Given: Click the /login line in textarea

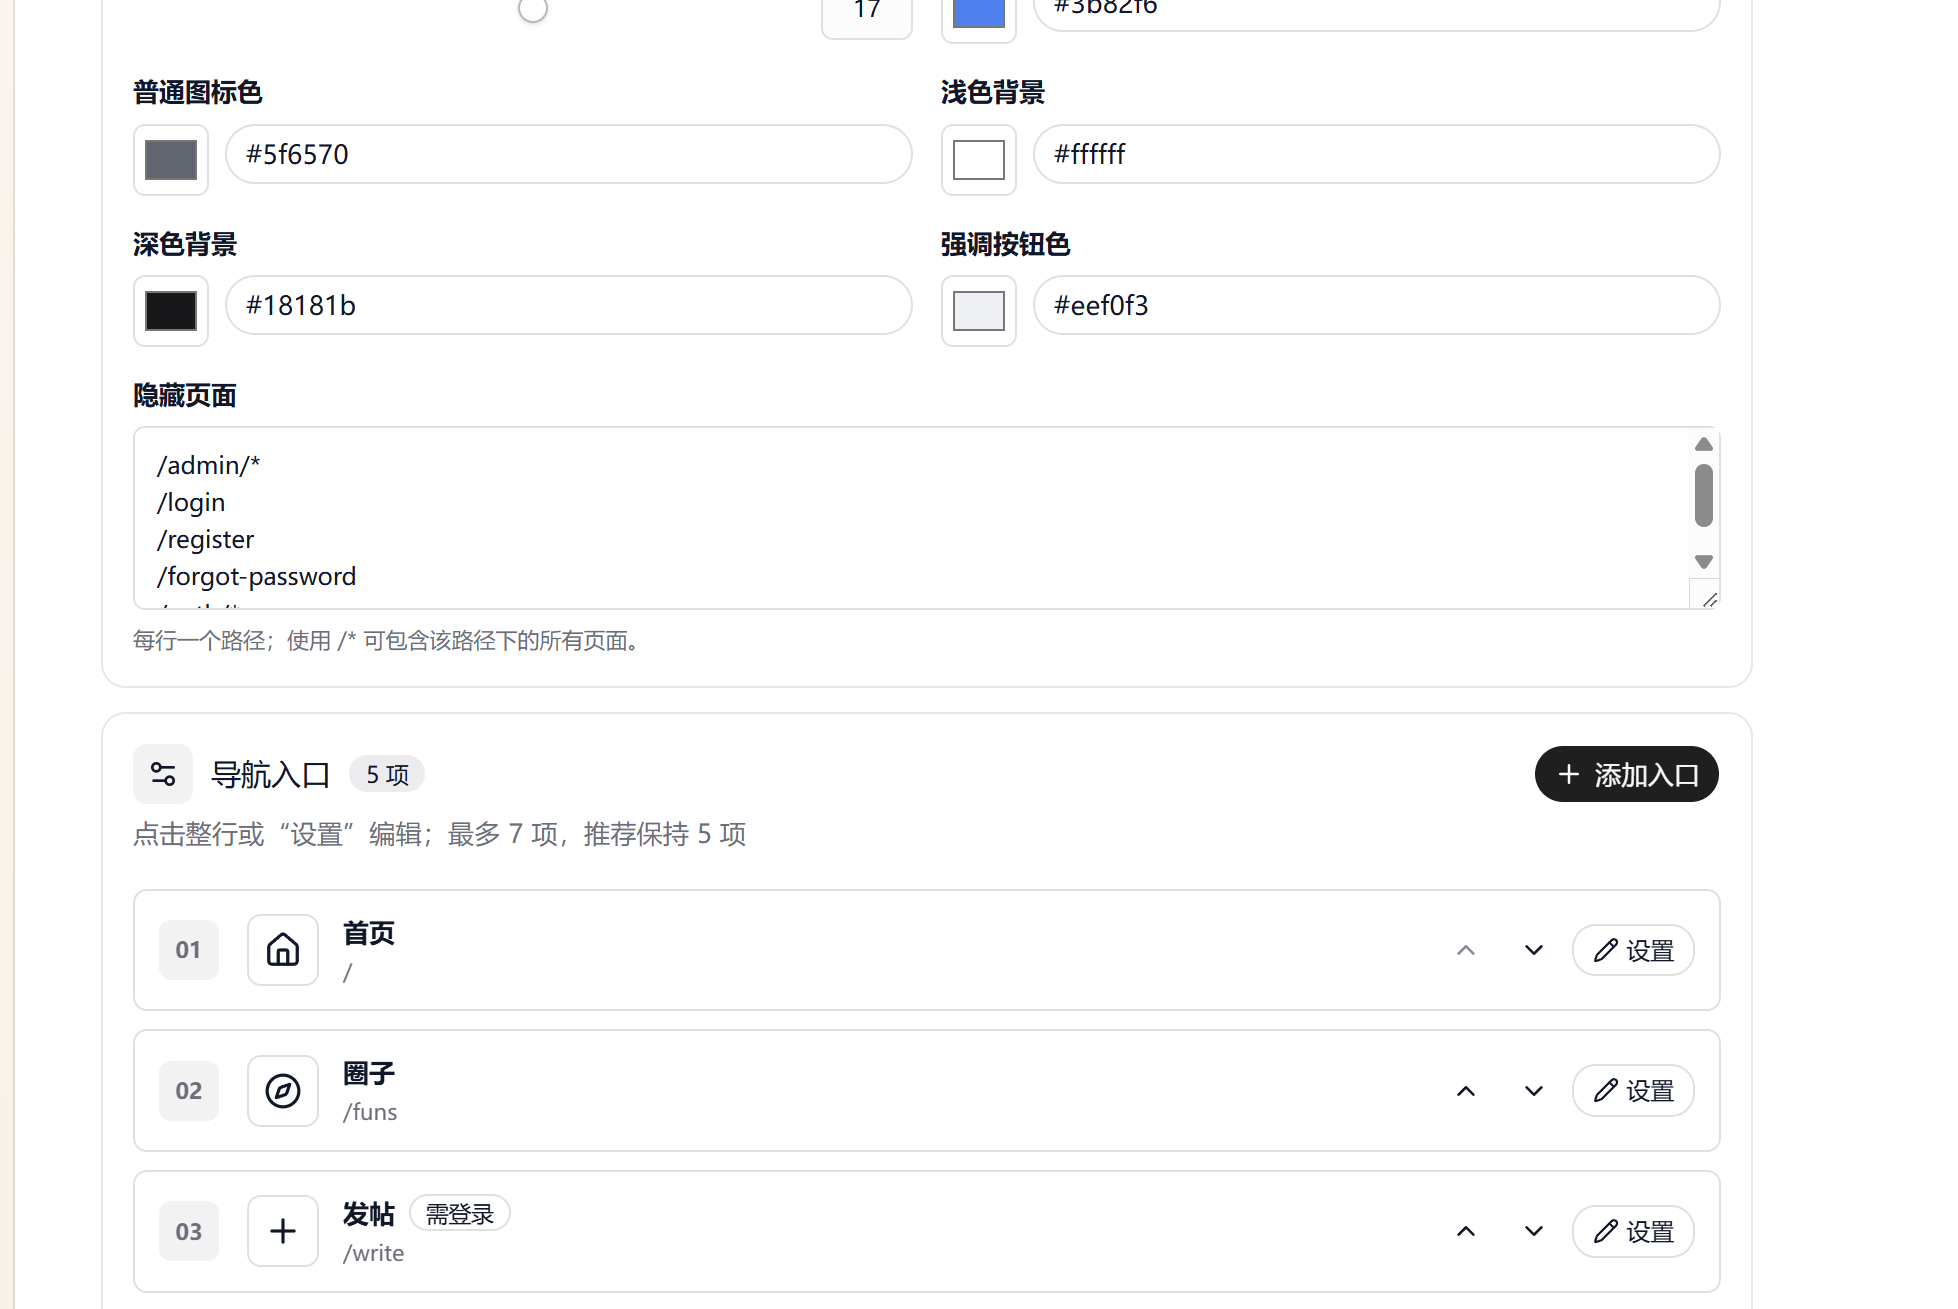Looking at the screenshot, I should 191,503.
